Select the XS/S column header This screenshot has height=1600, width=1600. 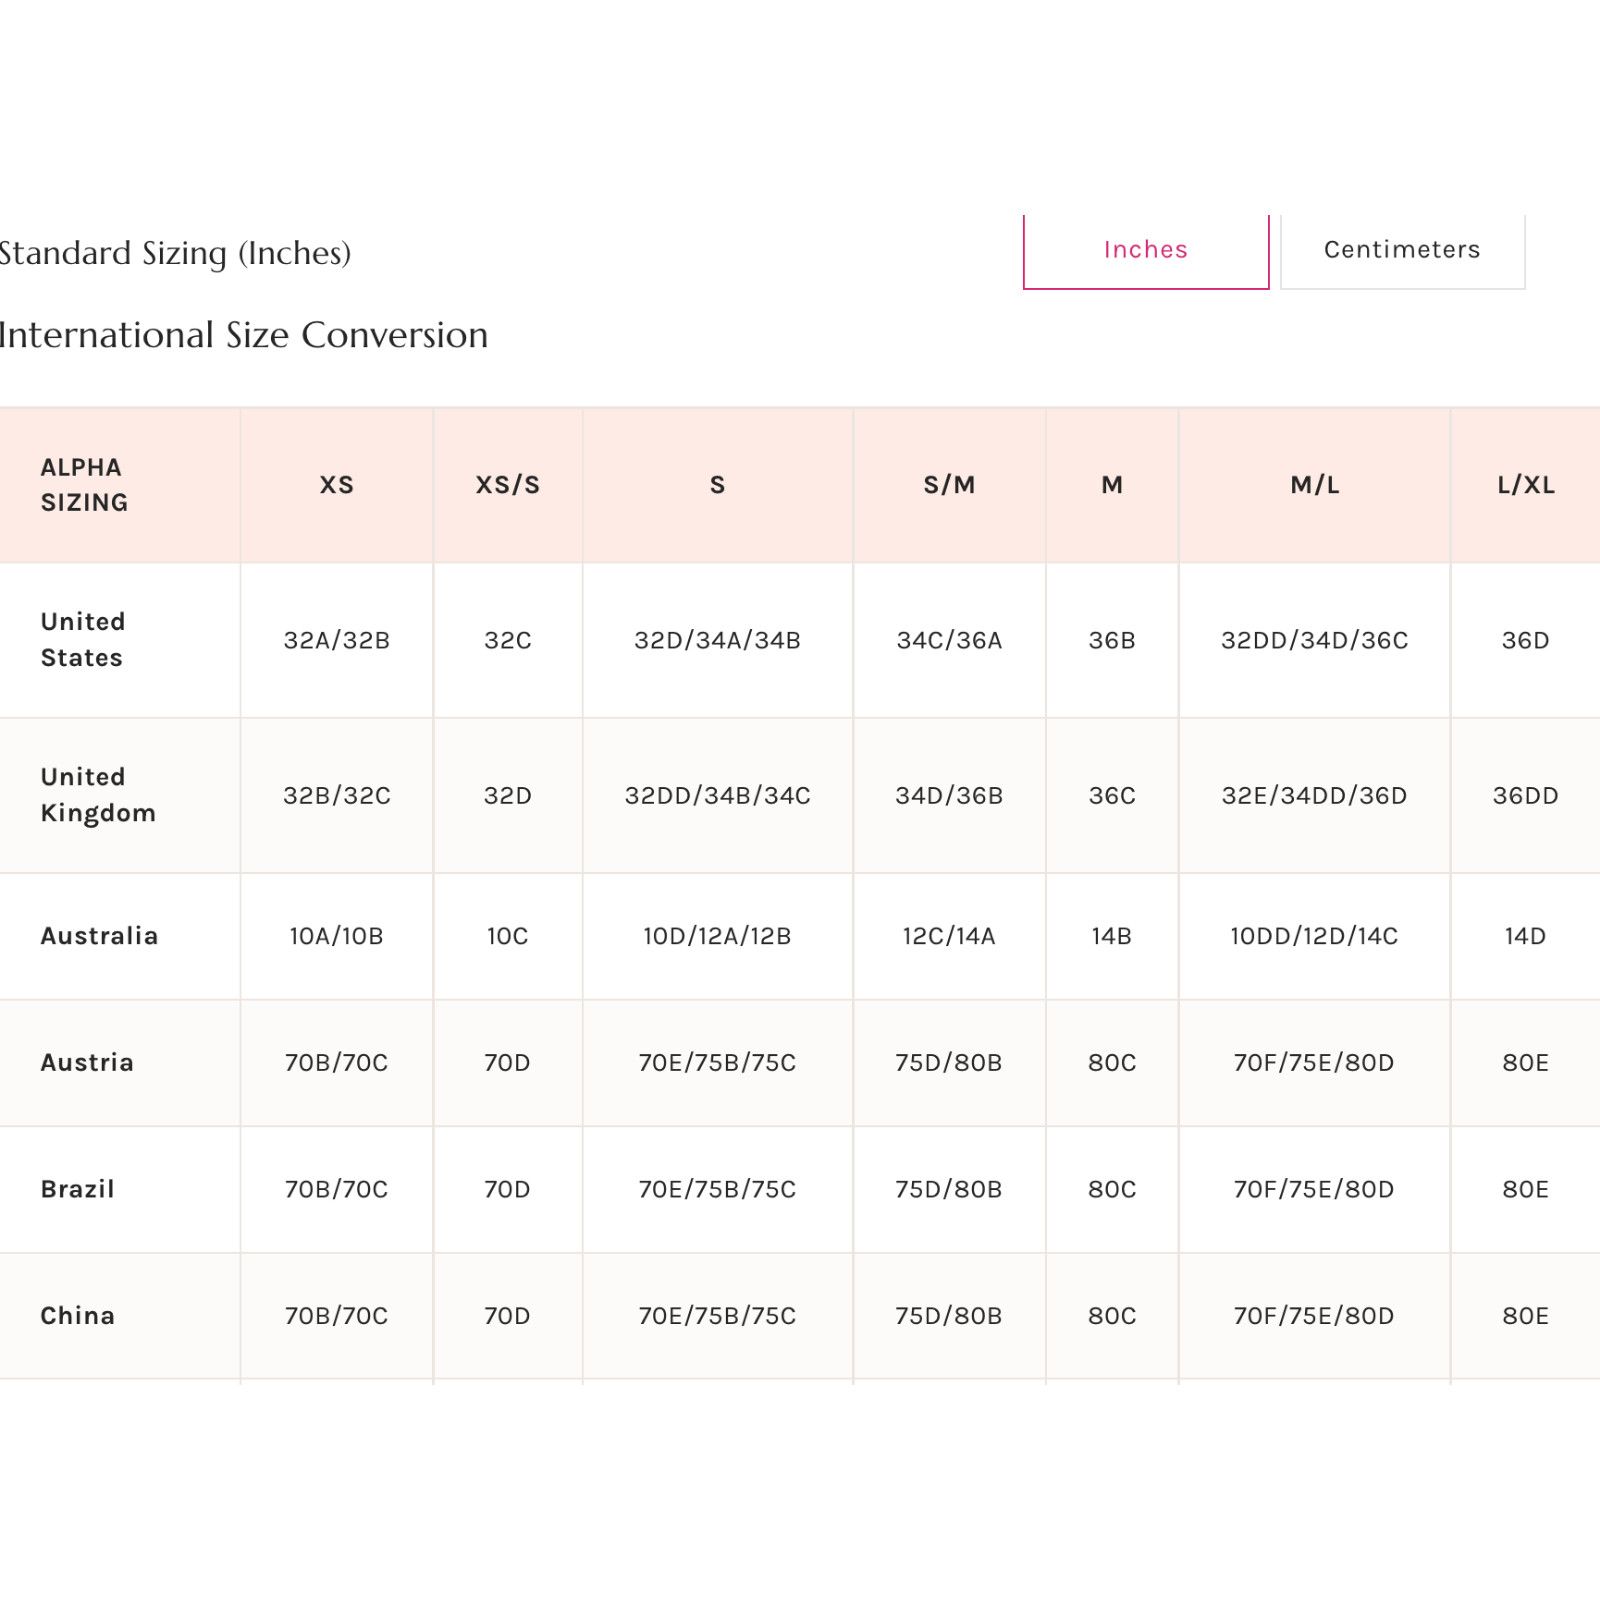click(x=508, y=485)
